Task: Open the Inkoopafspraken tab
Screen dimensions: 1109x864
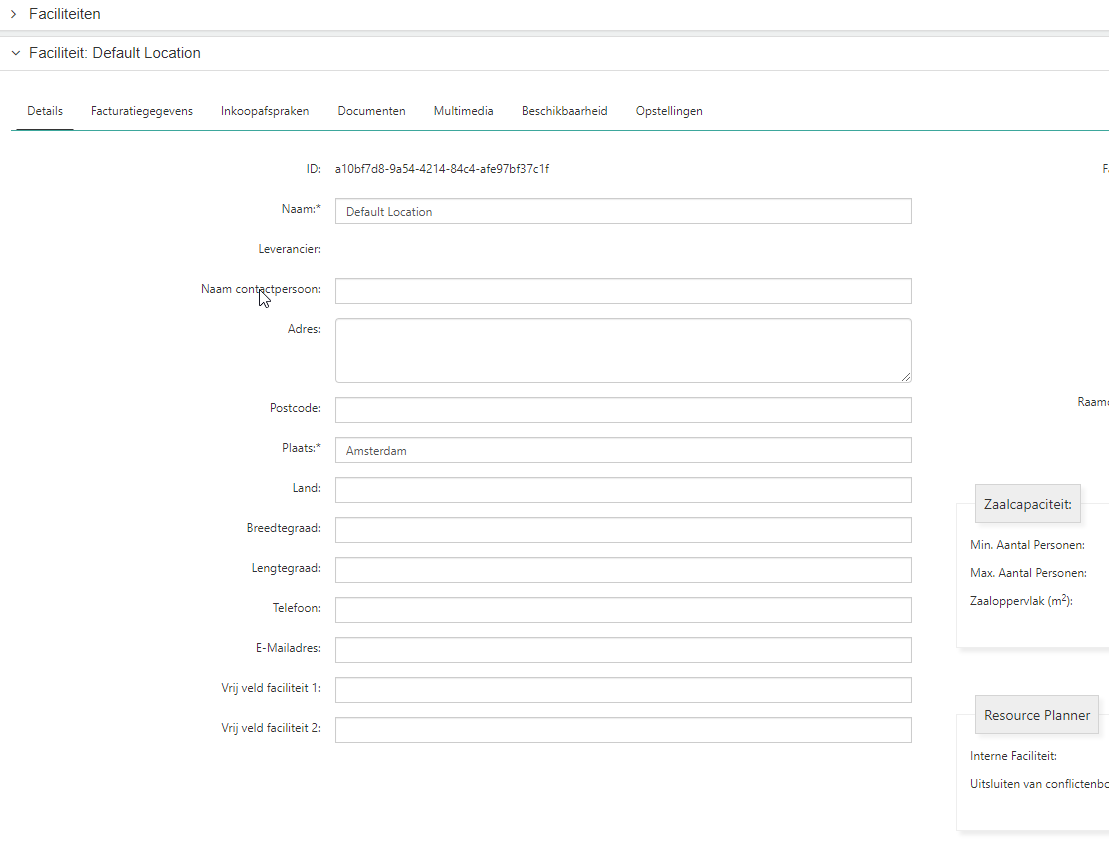Action: [265, 111]
